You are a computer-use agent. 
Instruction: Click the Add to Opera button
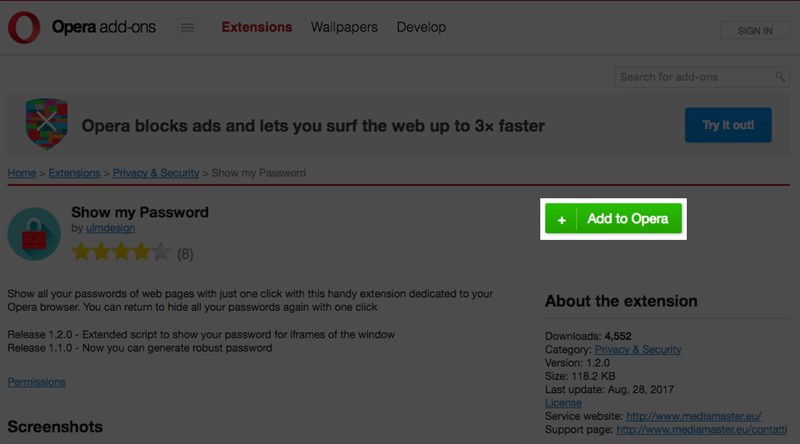(613, 218)
